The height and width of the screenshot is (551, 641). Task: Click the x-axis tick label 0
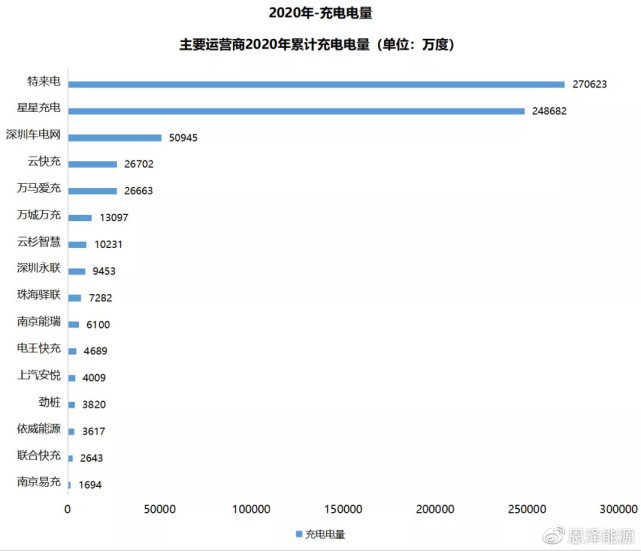[67, 509]
